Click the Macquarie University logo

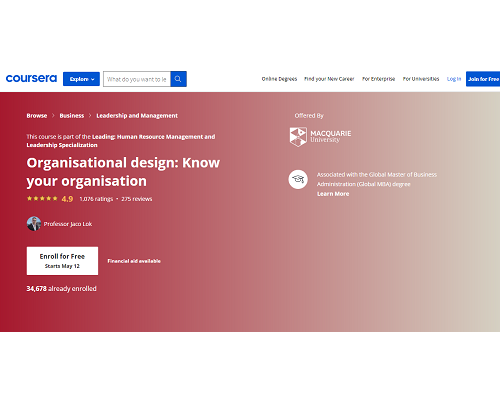coord(320,137)
